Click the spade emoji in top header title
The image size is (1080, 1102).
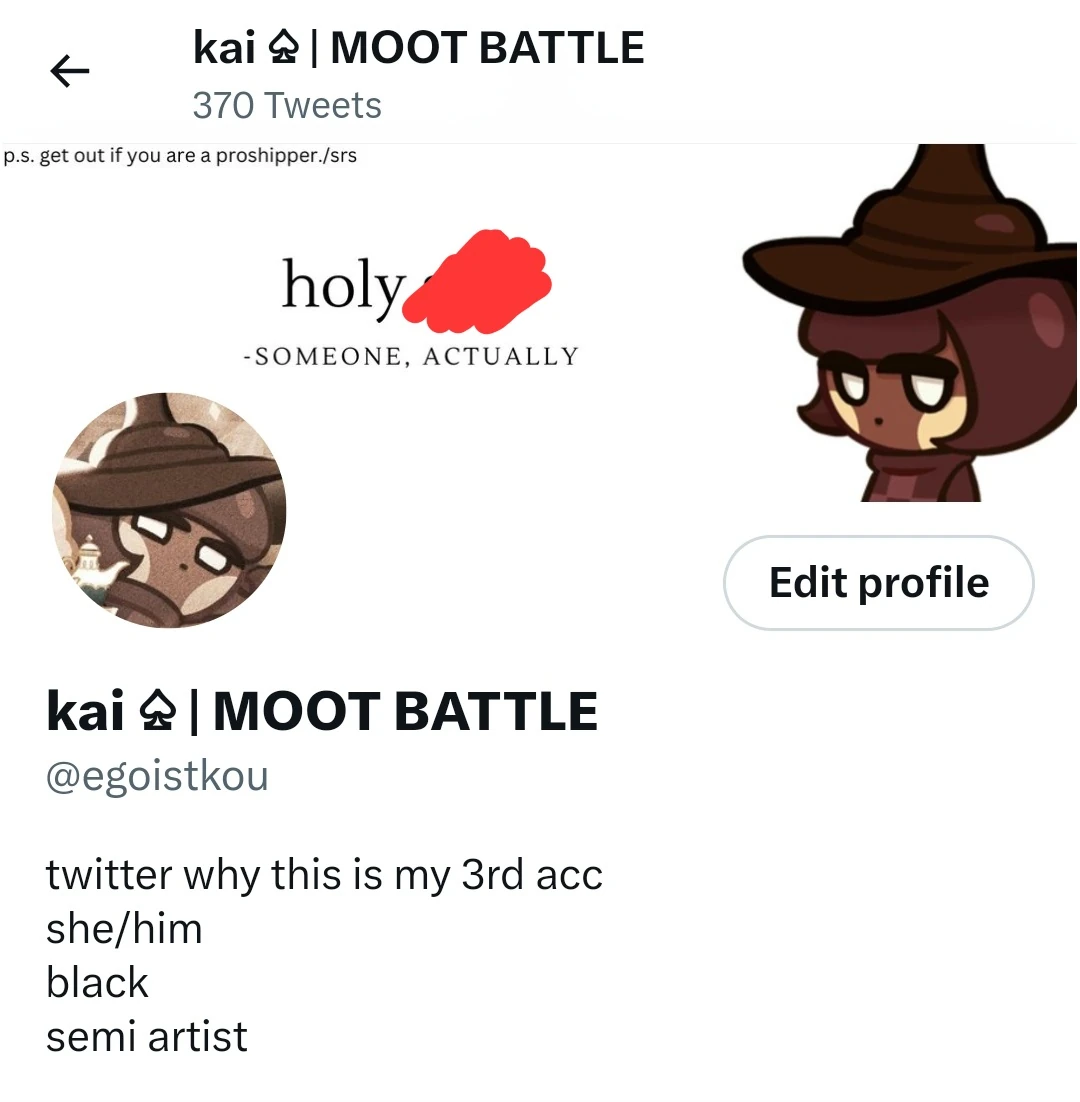(x=284, y=48)
